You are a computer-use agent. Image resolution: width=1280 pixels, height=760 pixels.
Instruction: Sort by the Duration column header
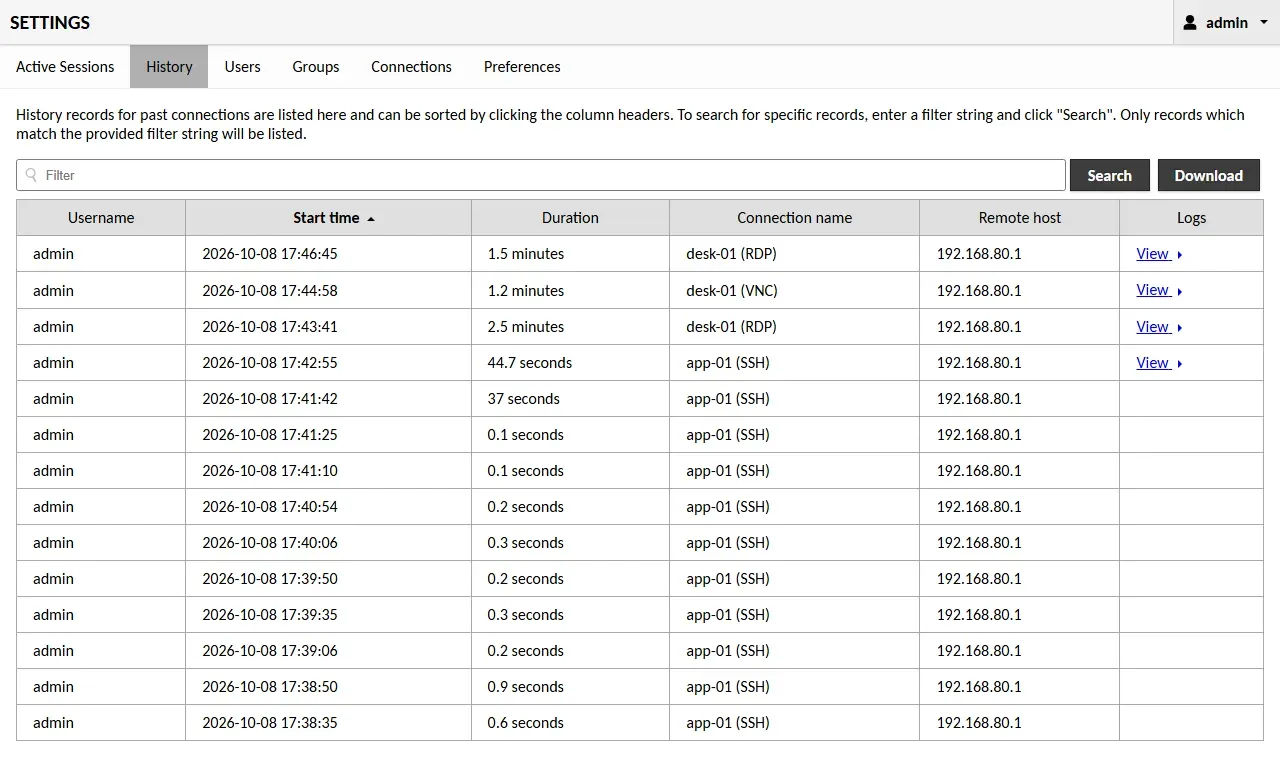point(570,218)
